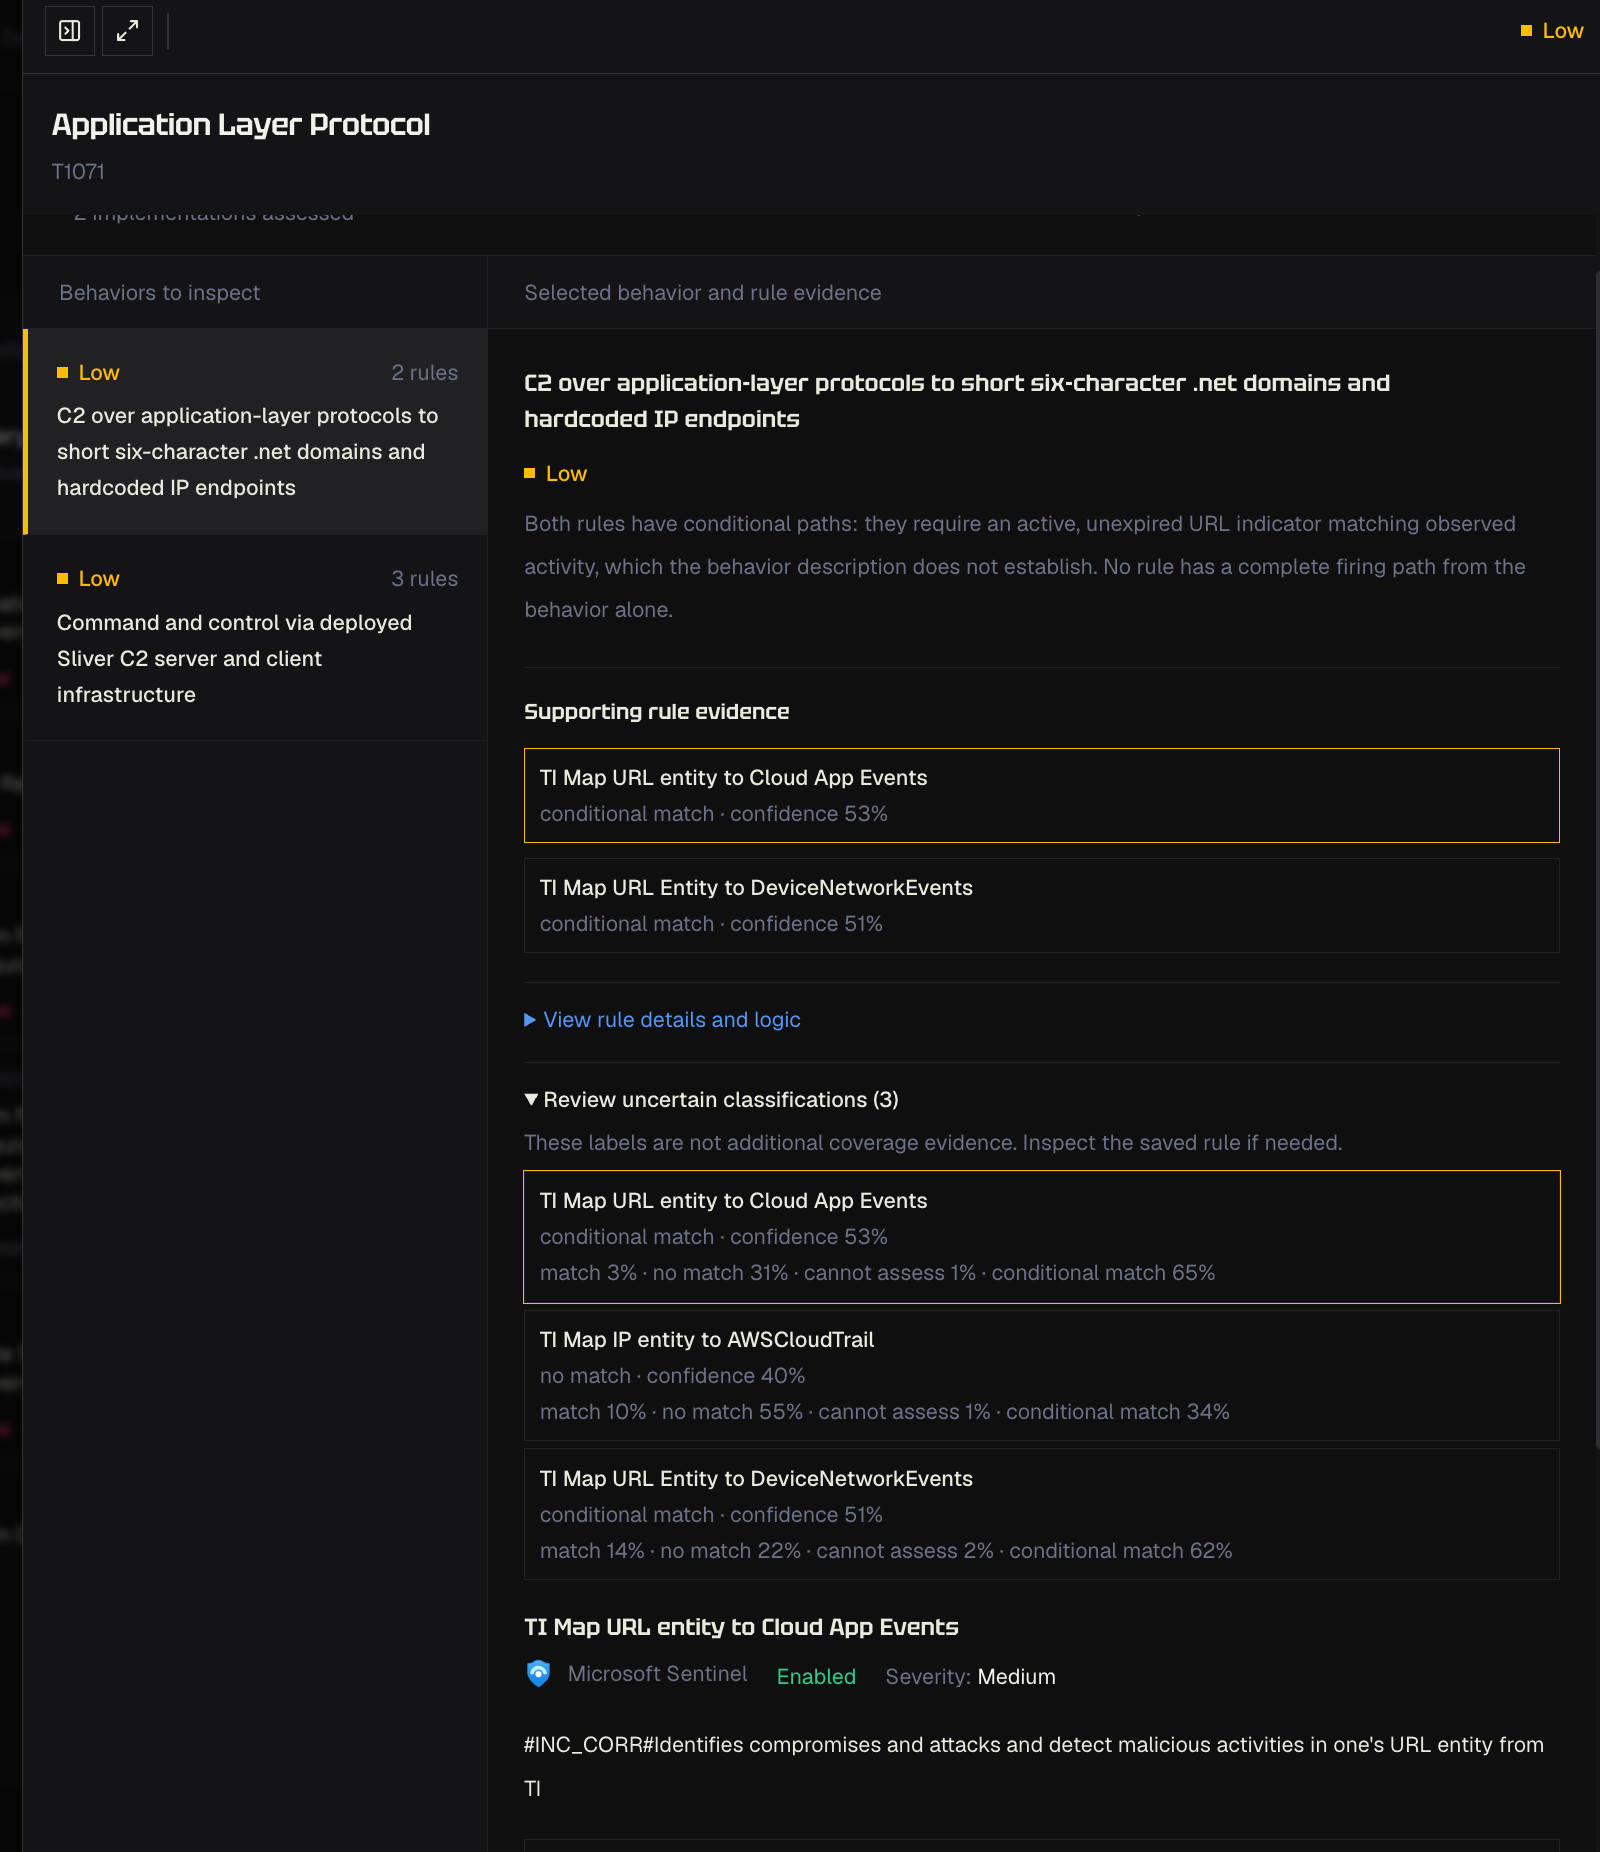1600x1852 pixels.
Task: Click the Low indicator under selected behavior title
Action: 556,474
